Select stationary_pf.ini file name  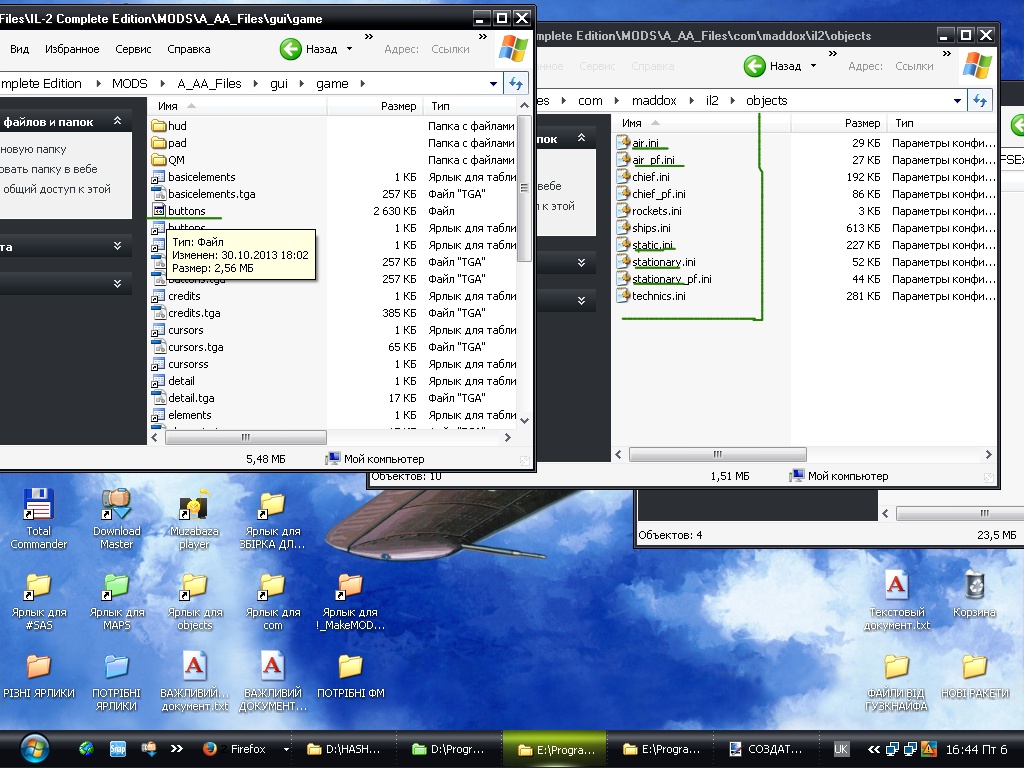click(671, 279)
